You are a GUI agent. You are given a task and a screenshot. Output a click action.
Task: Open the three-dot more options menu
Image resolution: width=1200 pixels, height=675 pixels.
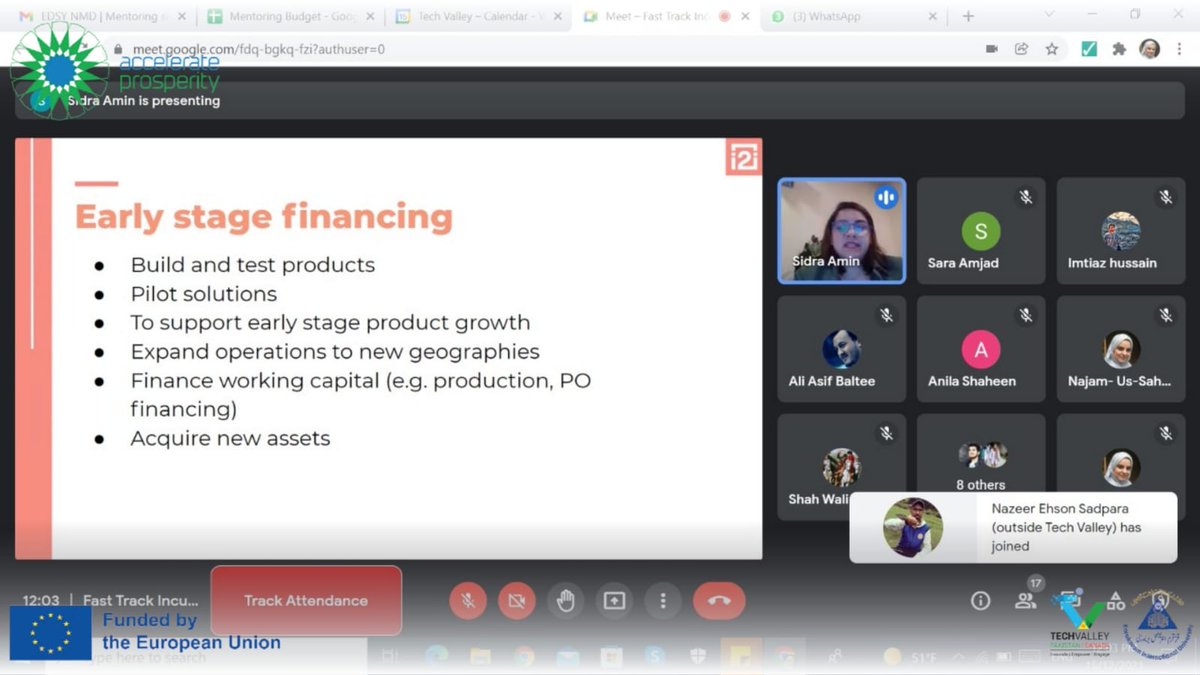click(663, 601)
